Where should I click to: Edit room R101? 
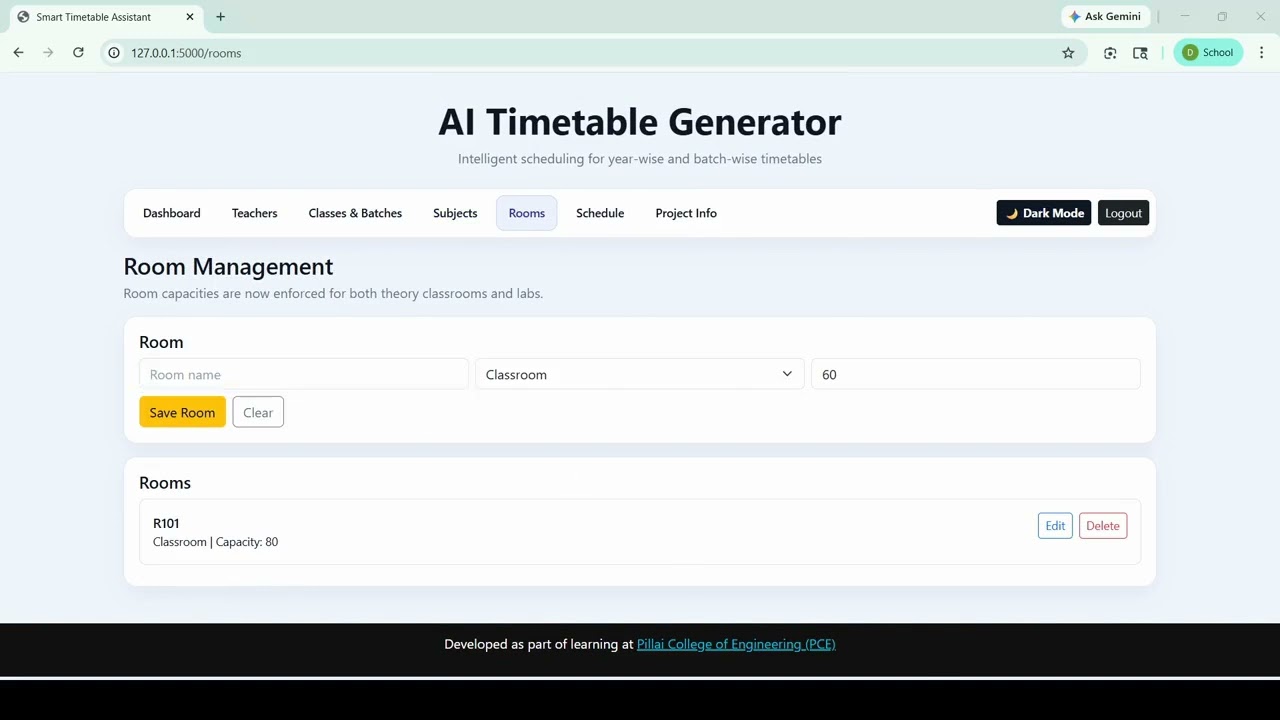[x=1055, y=526]
